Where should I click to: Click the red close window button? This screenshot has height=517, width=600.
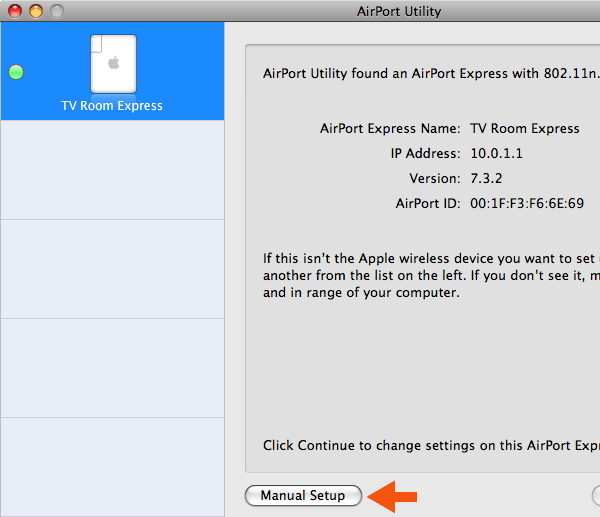coord(15,11)
